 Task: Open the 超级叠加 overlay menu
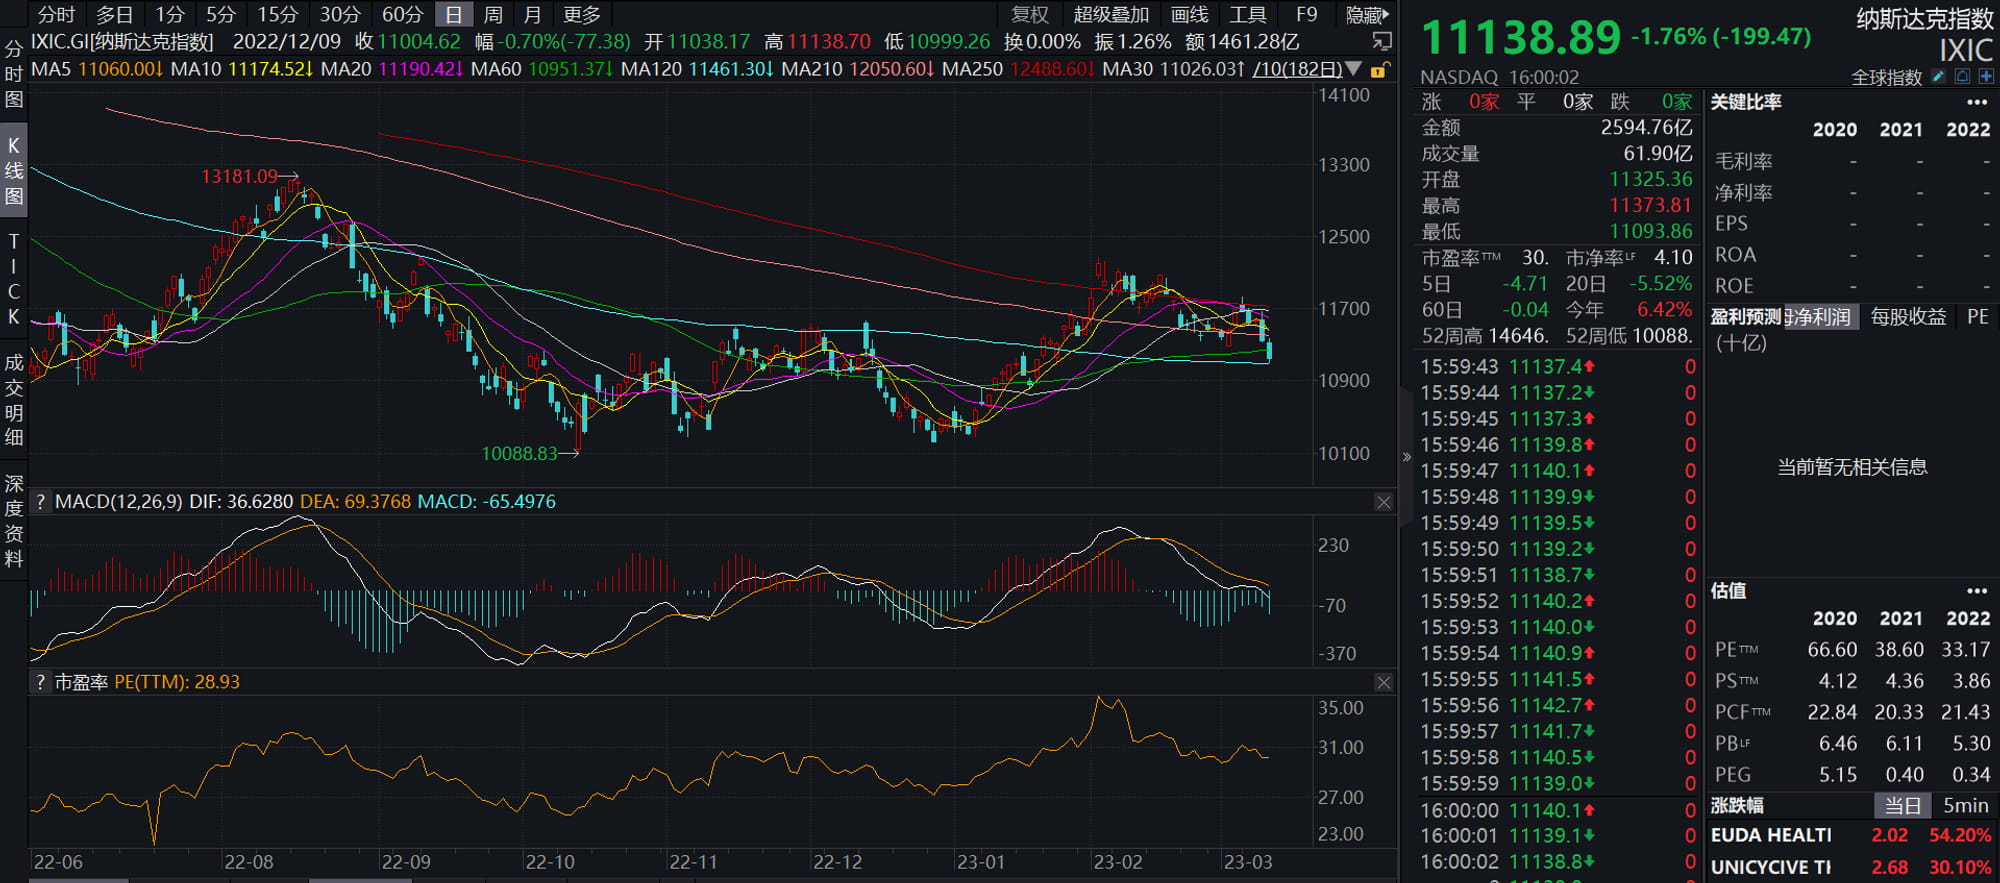click(x=1111, y=14)
